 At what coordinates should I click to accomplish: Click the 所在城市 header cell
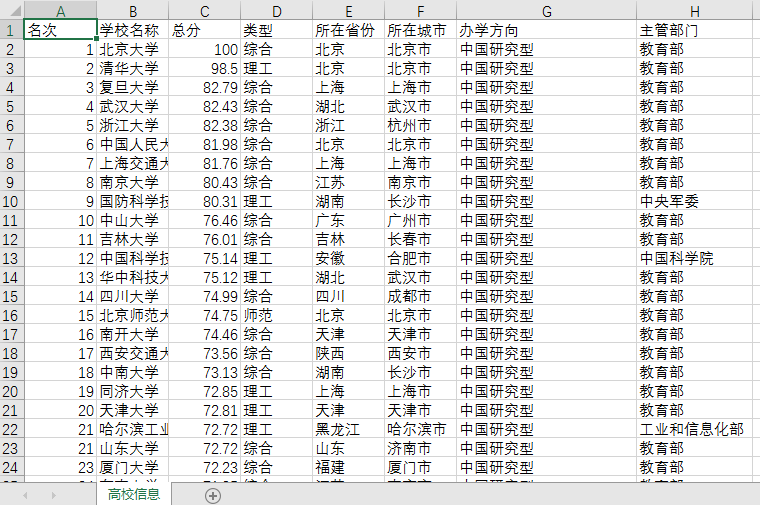pyautogui.click(x=420, y=30)
